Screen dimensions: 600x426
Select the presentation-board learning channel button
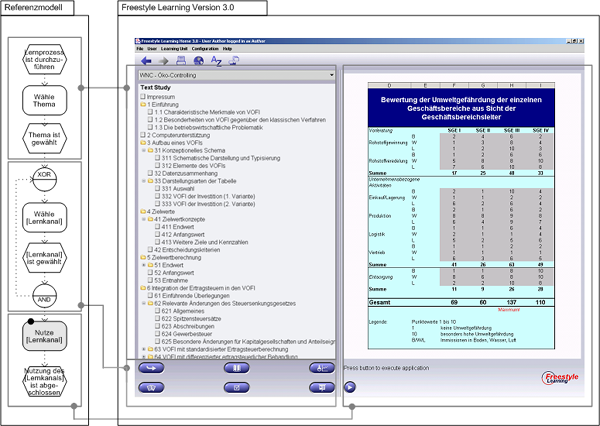coord(322,387)
